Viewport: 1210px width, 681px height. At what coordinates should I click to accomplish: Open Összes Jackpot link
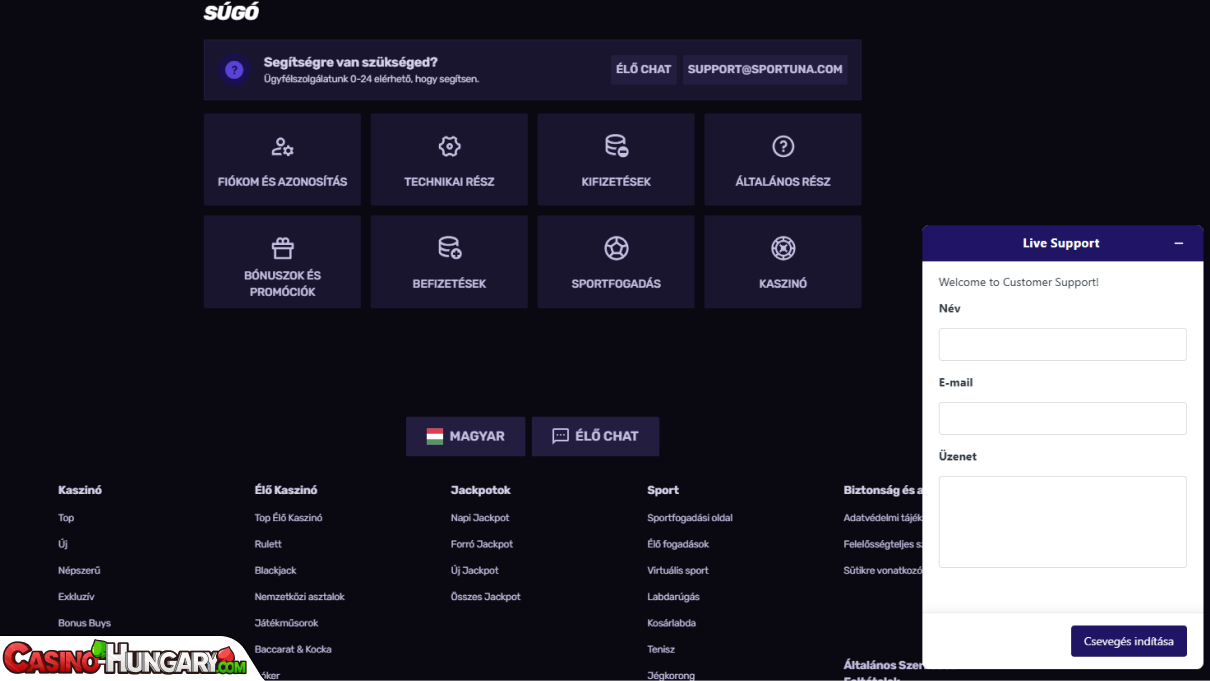tap(486, 596)
